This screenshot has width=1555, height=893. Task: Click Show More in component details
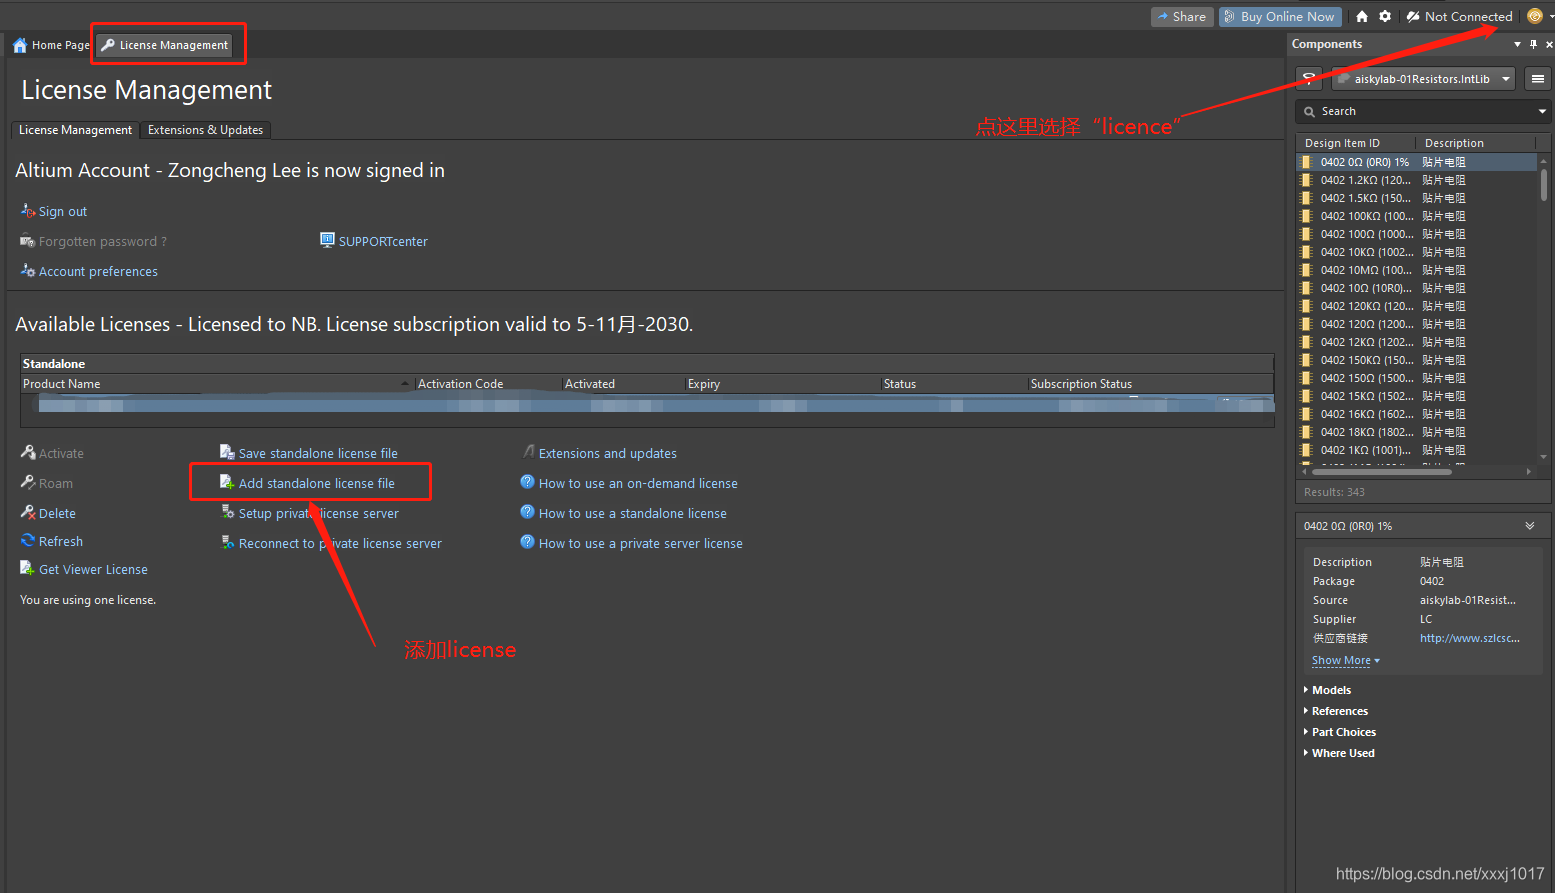1345,661
